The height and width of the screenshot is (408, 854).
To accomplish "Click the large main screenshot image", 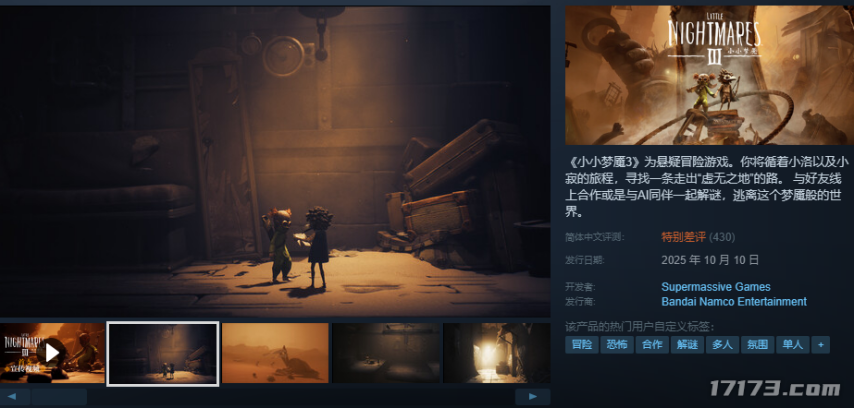I will (x=275, y=160).
